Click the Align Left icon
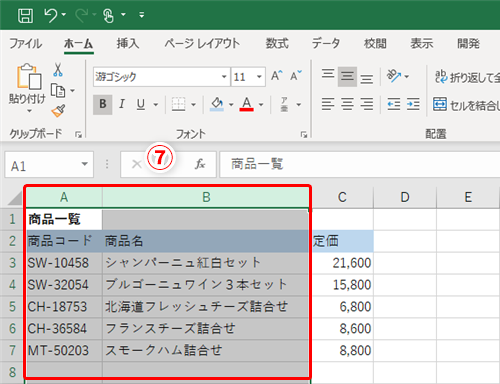Viewport: 500px width, 384px height. [x=328, y=104]
